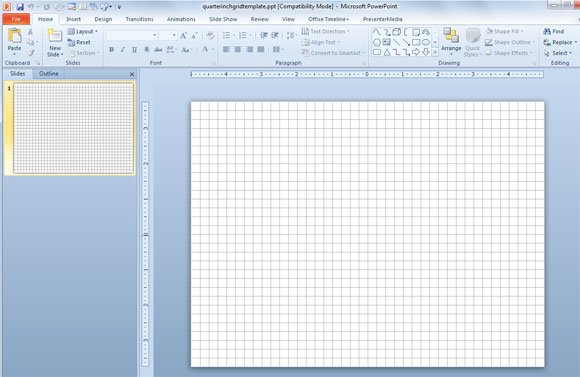The image size is (580, 377).
Task: Click the Paste clipboard icon
Action: tap(14, 36)
